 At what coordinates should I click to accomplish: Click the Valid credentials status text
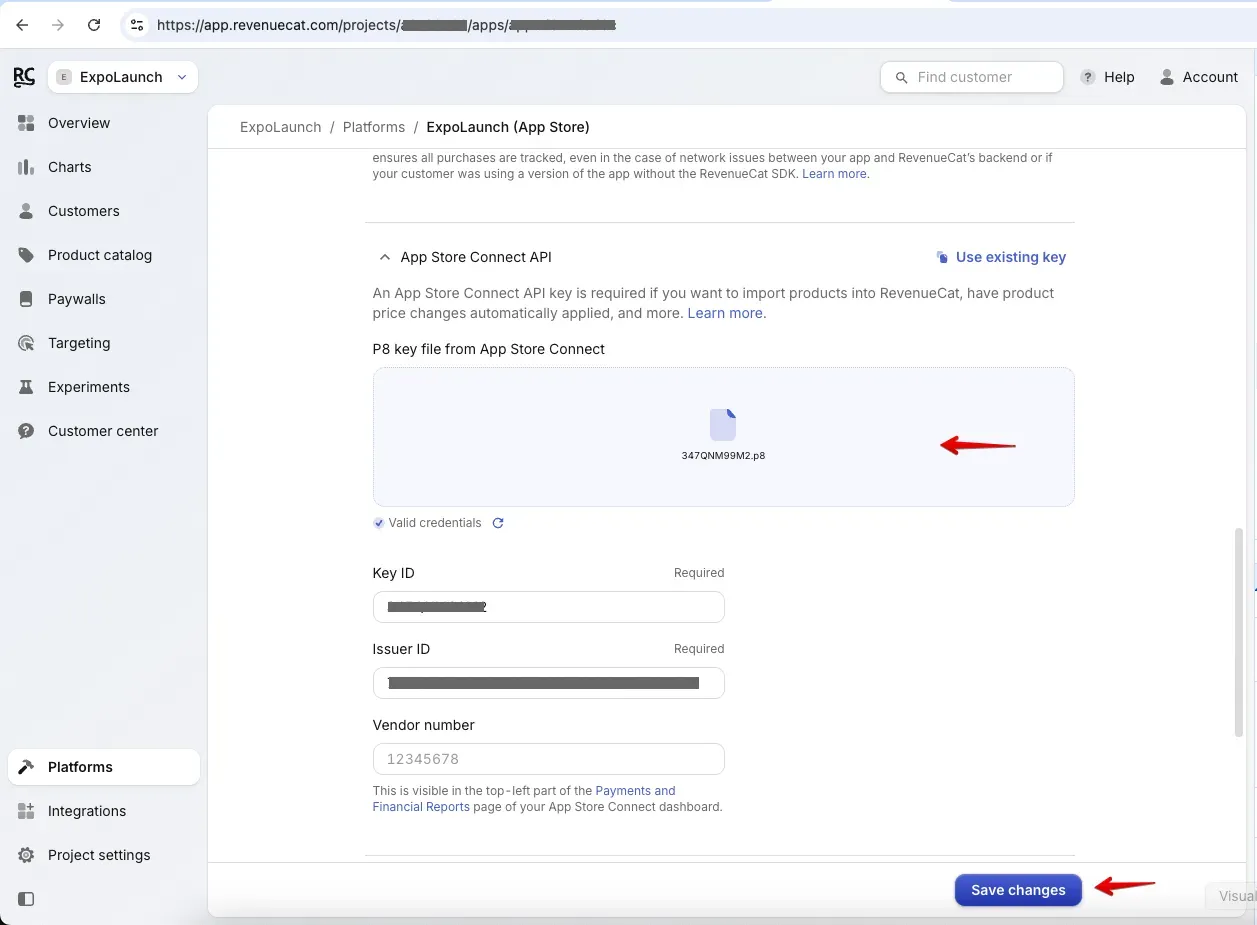[x=435, y=523]
